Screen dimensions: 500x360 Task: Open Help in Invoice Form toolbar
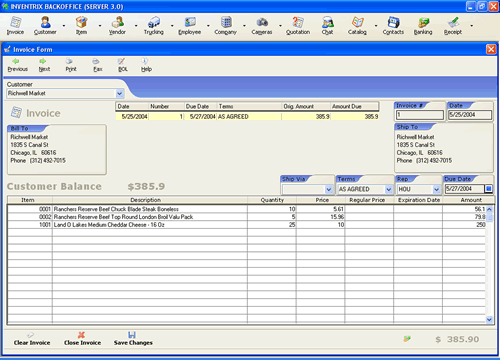point(146,65)
